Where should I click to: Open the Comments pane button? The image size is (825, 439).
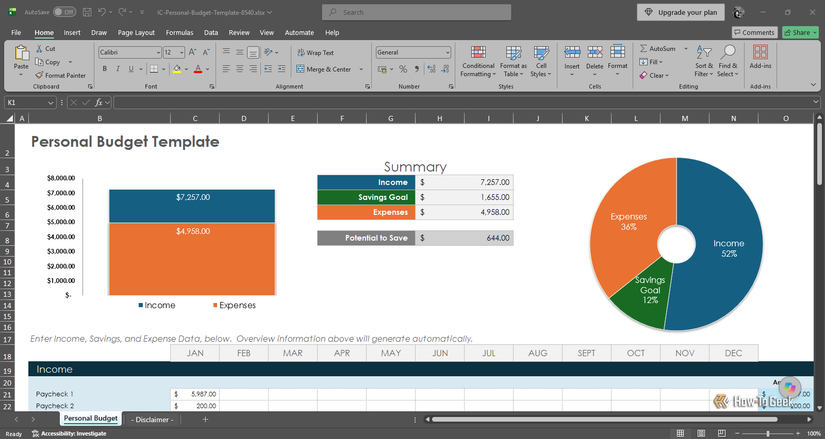point(755,32)
